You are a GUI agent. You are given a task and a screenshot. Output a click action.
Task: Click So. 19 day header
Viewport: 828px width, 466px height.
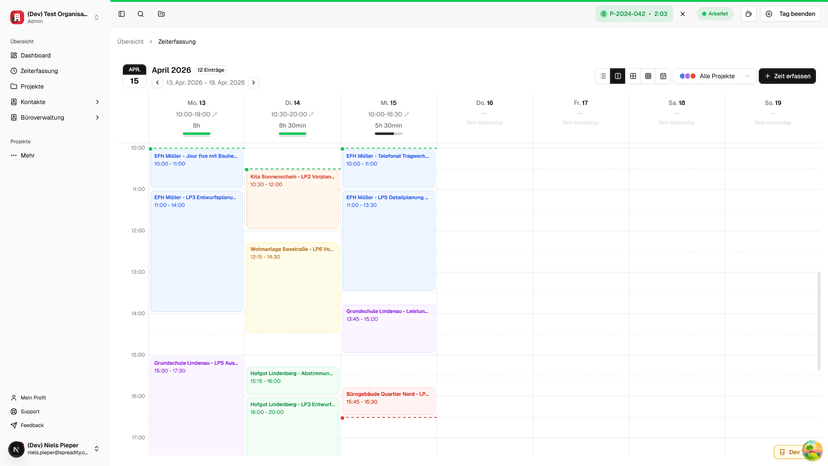[x=773, y=103]
